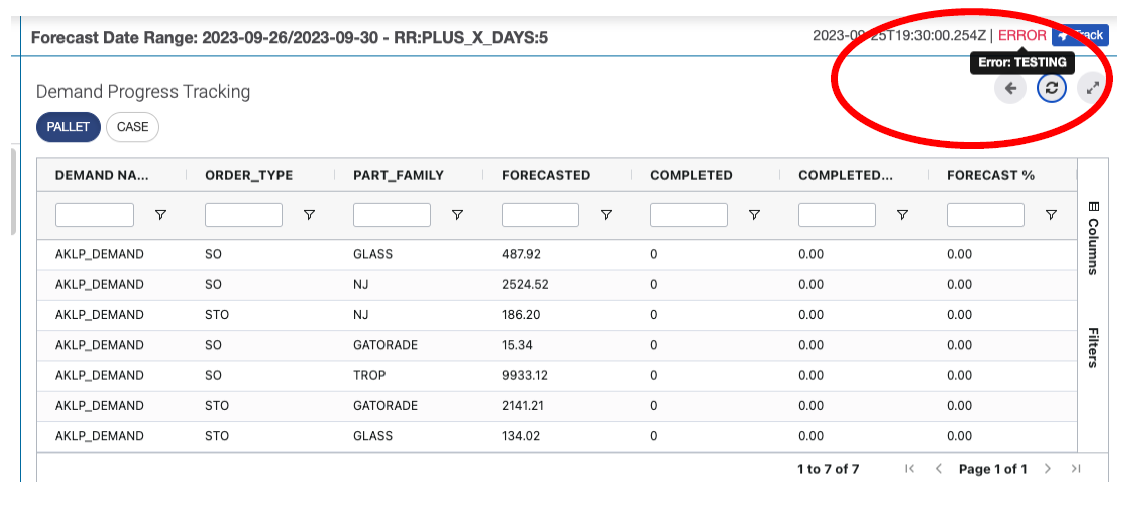Jump to last page of table
1145x516 pixels.
1076,469
